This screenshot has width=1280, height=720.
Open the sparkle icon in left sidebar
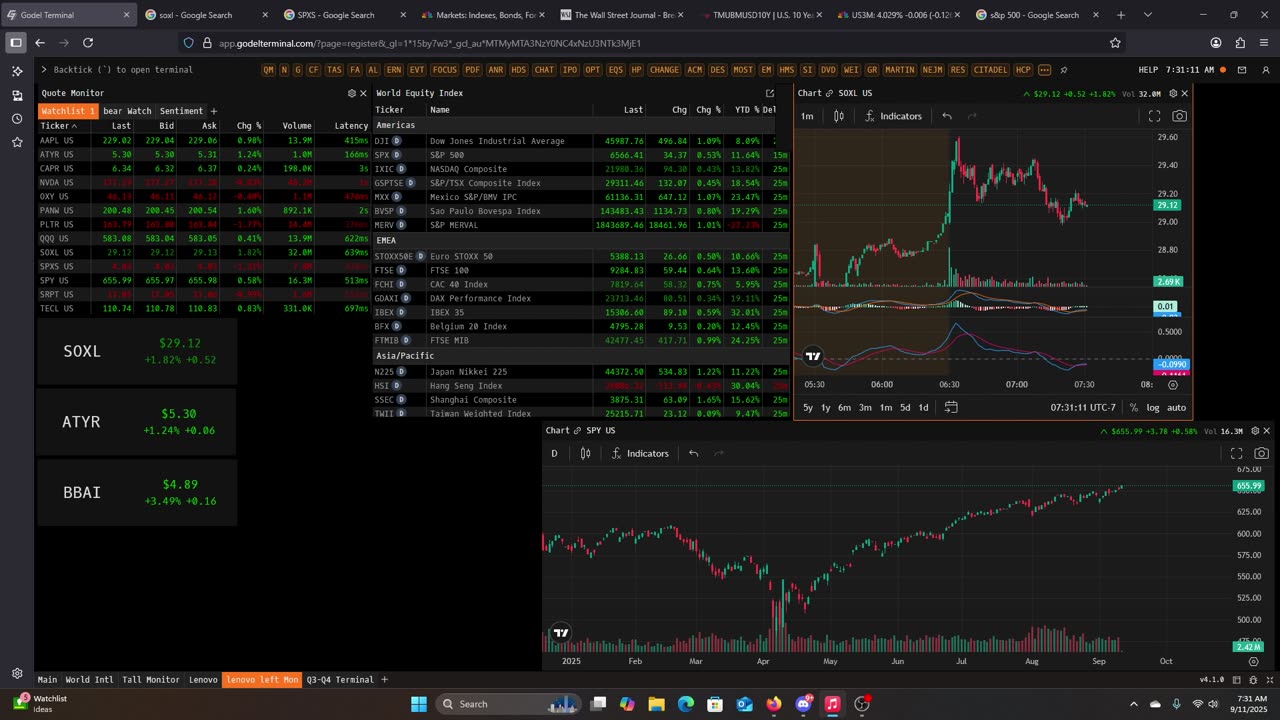[17, 72]
